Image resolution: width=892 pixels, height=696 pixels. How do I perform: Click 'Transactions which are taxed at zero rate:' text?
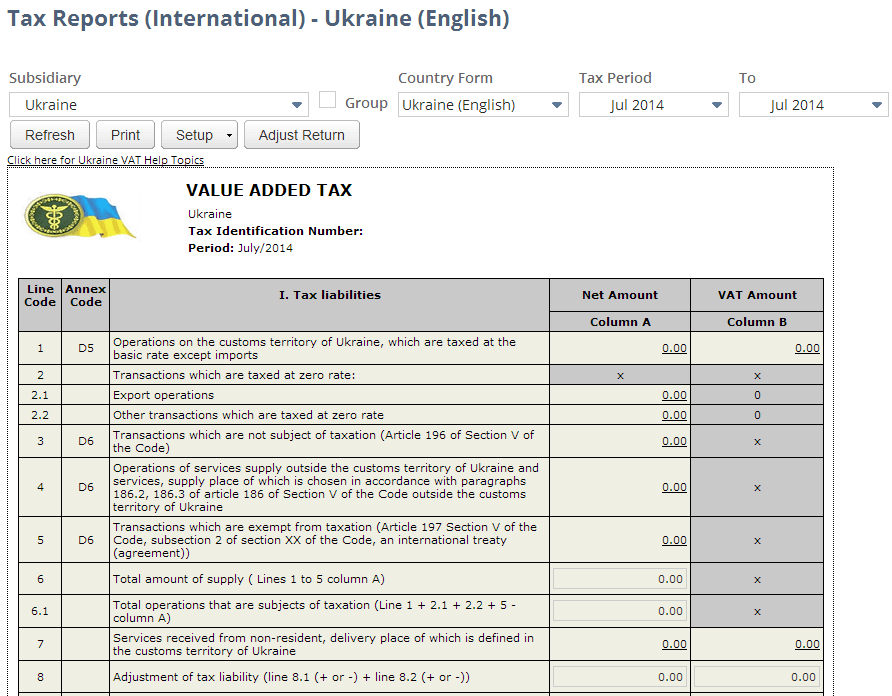point(234,375)
